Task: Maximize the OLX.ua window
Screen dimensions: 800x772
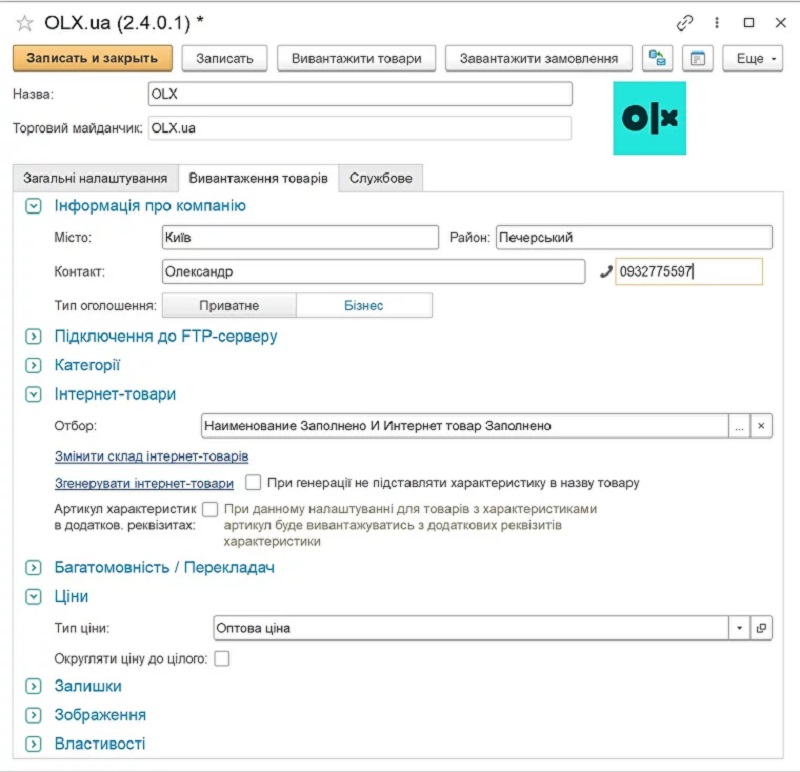Action: pyautogui.click(x=749, y=23)
